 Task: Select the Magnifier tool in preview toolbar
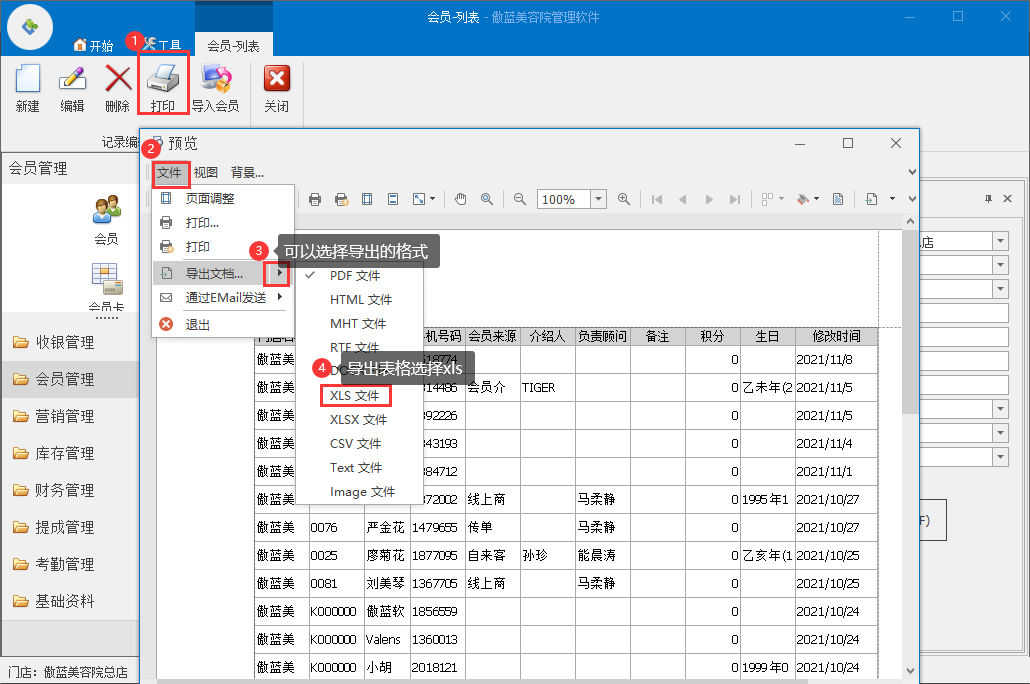pyautogui.click(x=487, y=199)
